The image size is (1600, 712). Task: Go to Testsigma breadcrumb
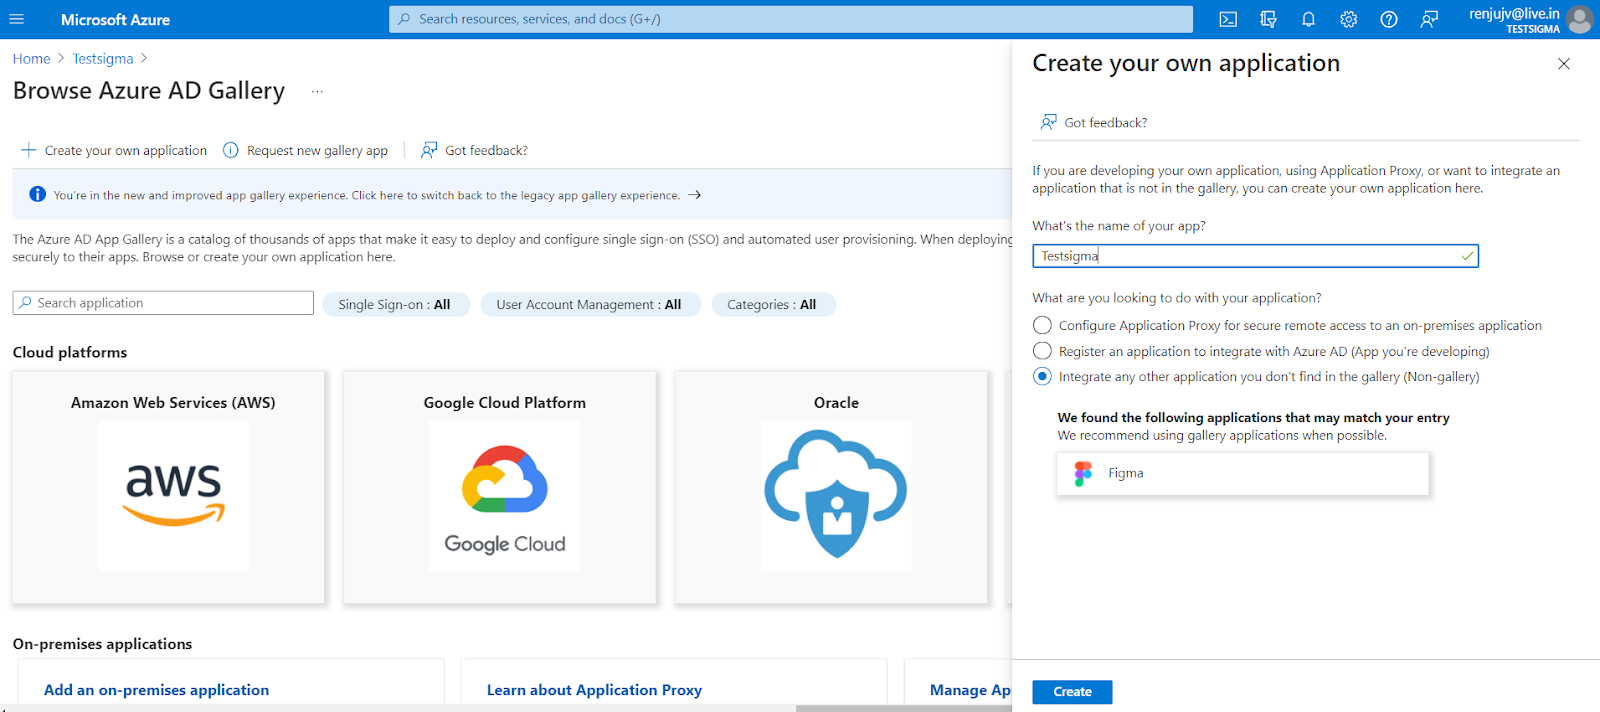click(103, 59)
